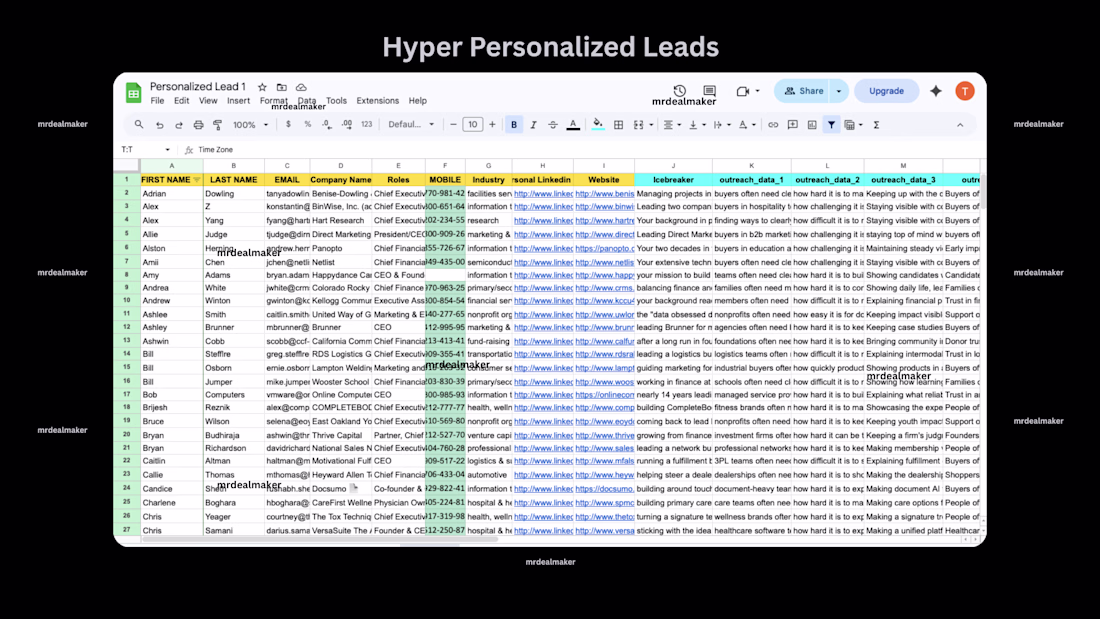1100x619 pixels.
Task: Redo the last action
Action: click(179, 125)
